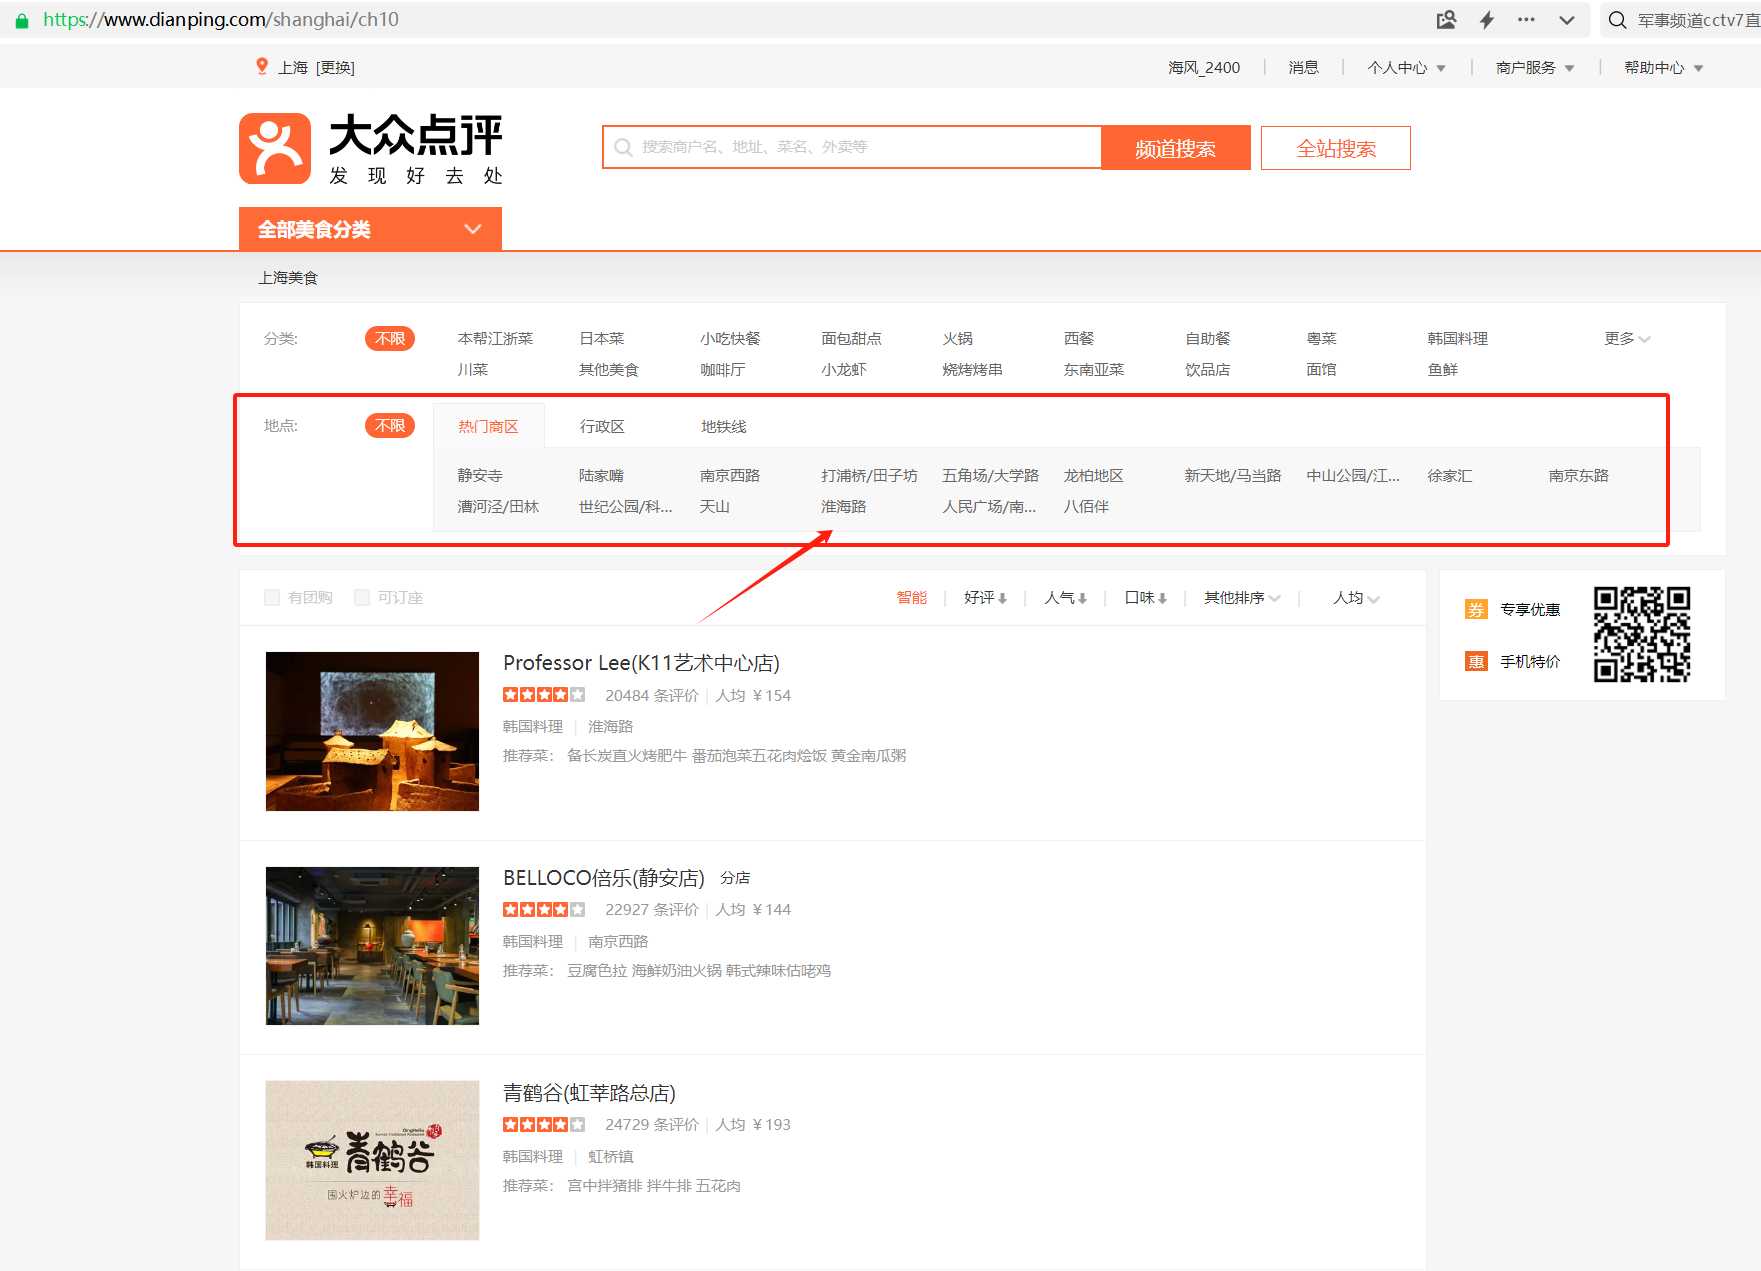
Task: Open the 帮助中心 dropdown
Action: tap(1663, 67)
